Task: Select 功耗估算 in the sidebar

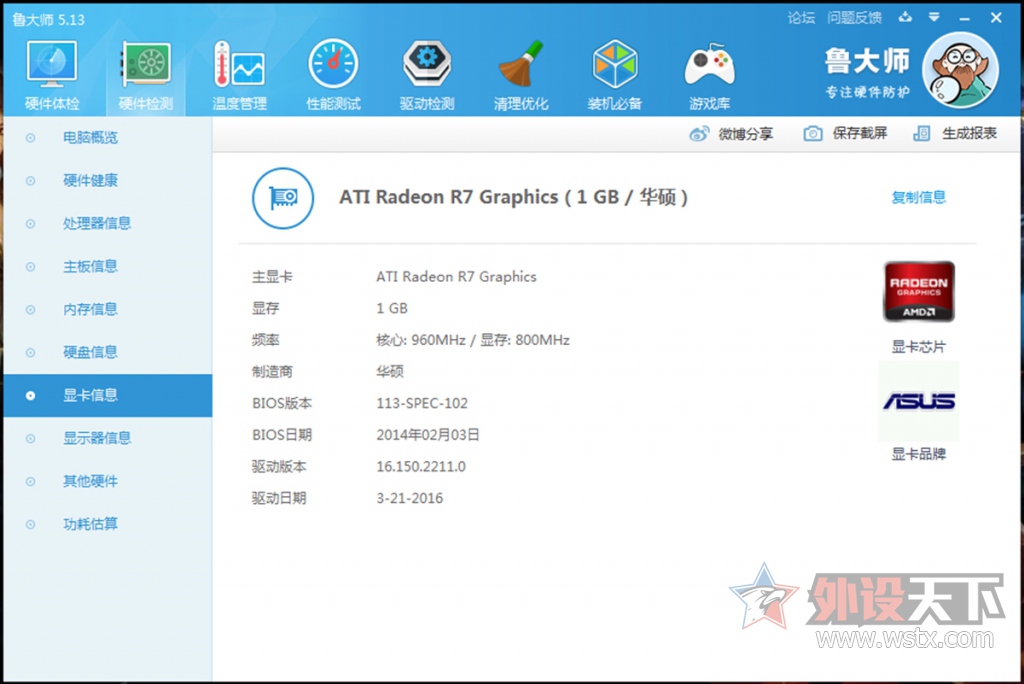Action: (108, 524)
